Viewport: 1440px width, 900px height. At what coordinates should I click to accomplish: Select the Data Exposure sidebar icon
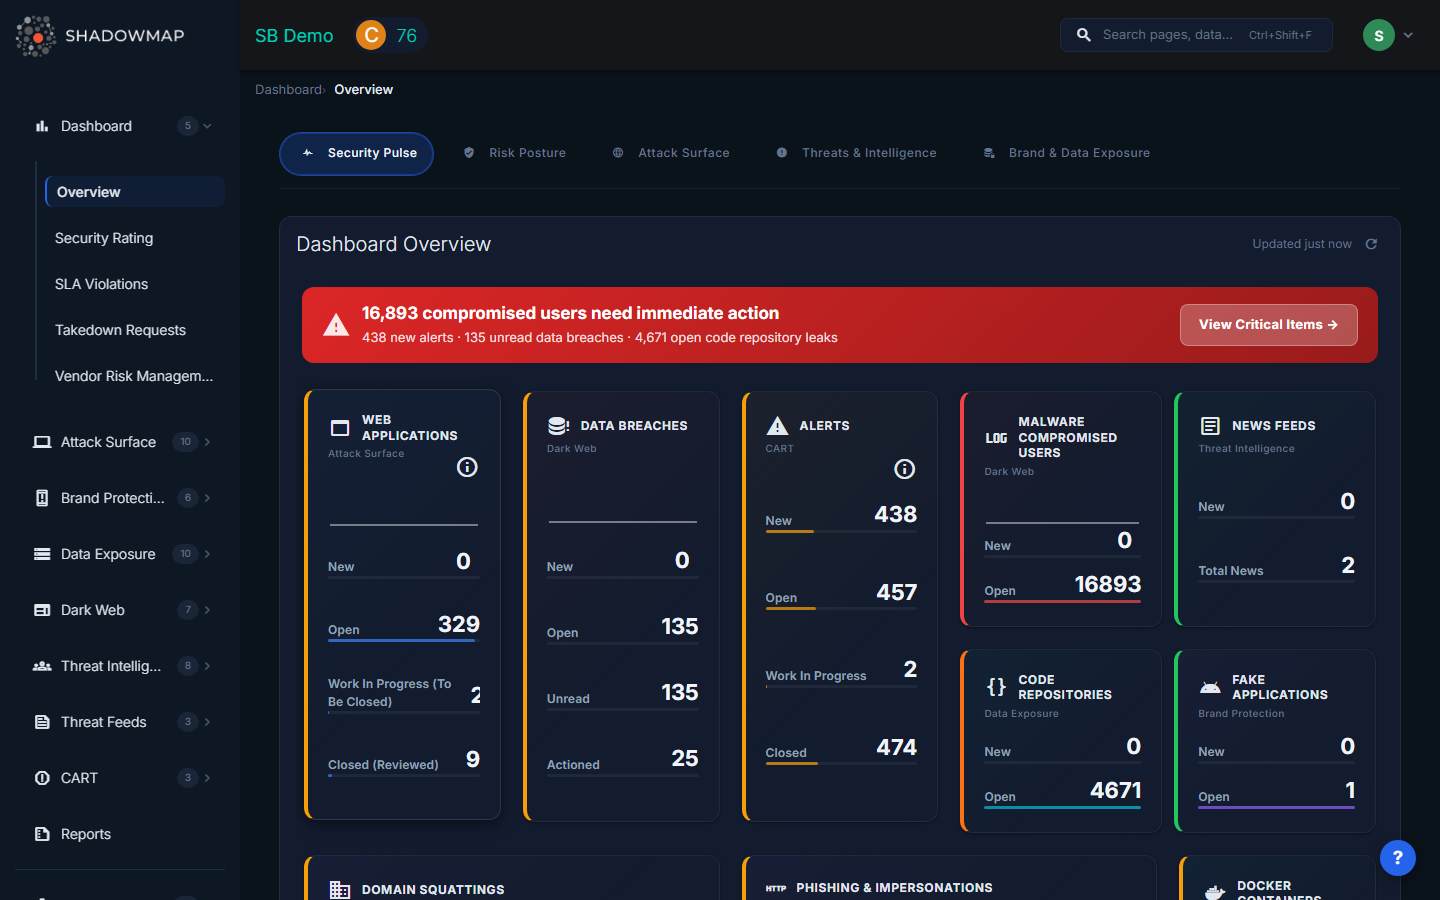(41, 553)
